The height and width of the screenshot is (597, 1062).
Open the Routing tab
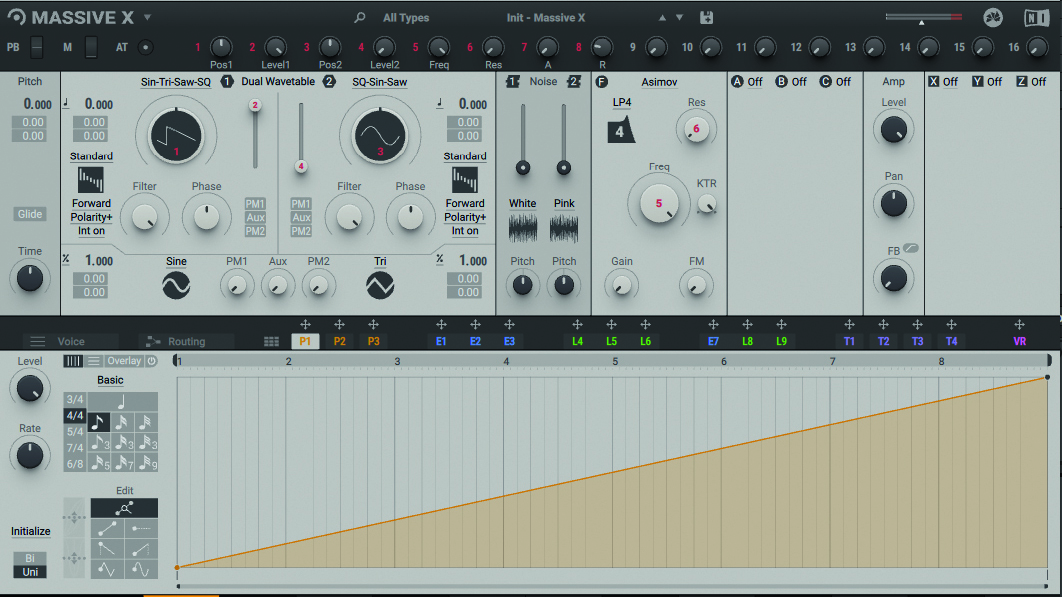point(186,341)
